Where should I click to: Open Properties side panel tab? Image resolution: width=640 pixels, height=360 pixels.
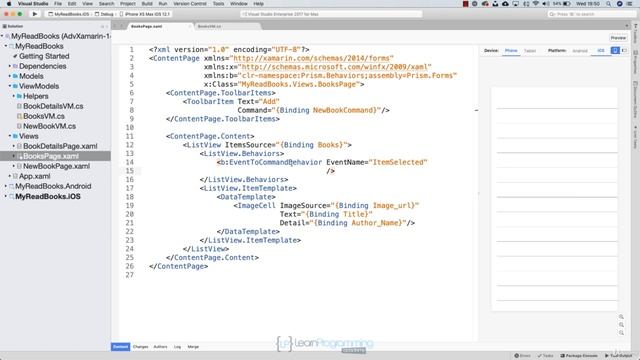[636, 62]
